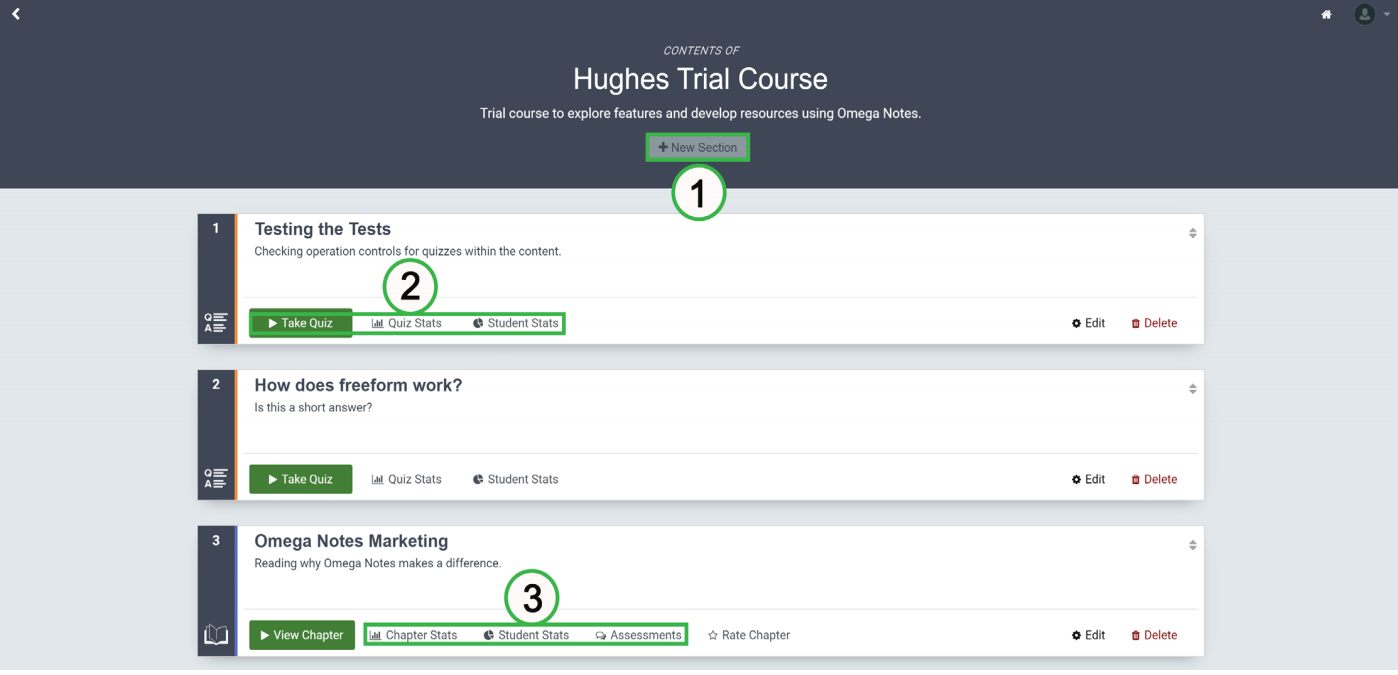Take Quiz for How does freeform work?
Screen dimensions: 1398x675
(x=301, y=479)
